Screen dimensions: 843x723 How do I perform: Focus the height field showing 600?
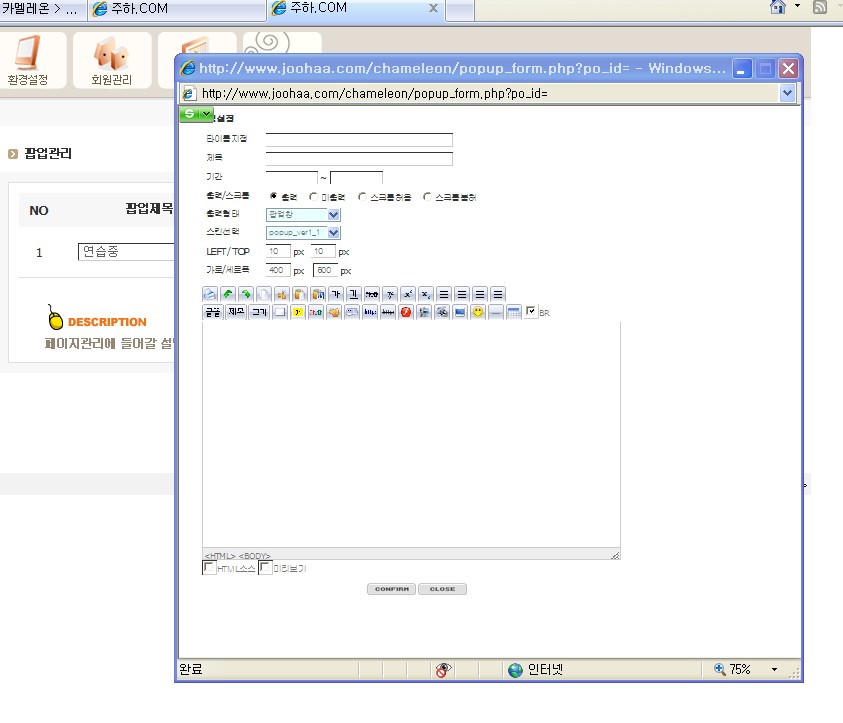(x=325, y=270)
